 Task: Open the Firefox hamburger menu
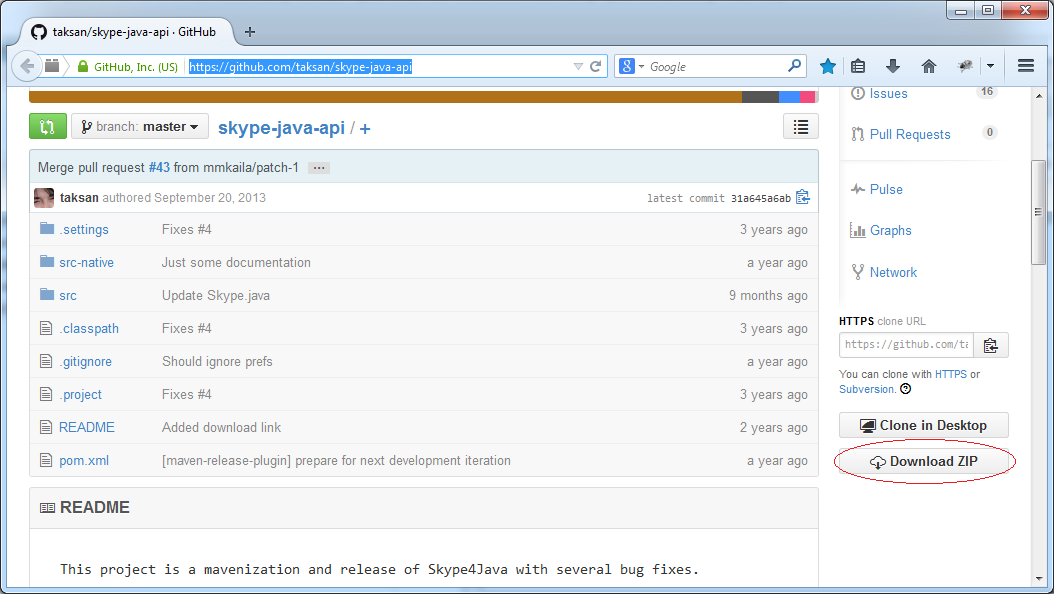click(1026, 66)
